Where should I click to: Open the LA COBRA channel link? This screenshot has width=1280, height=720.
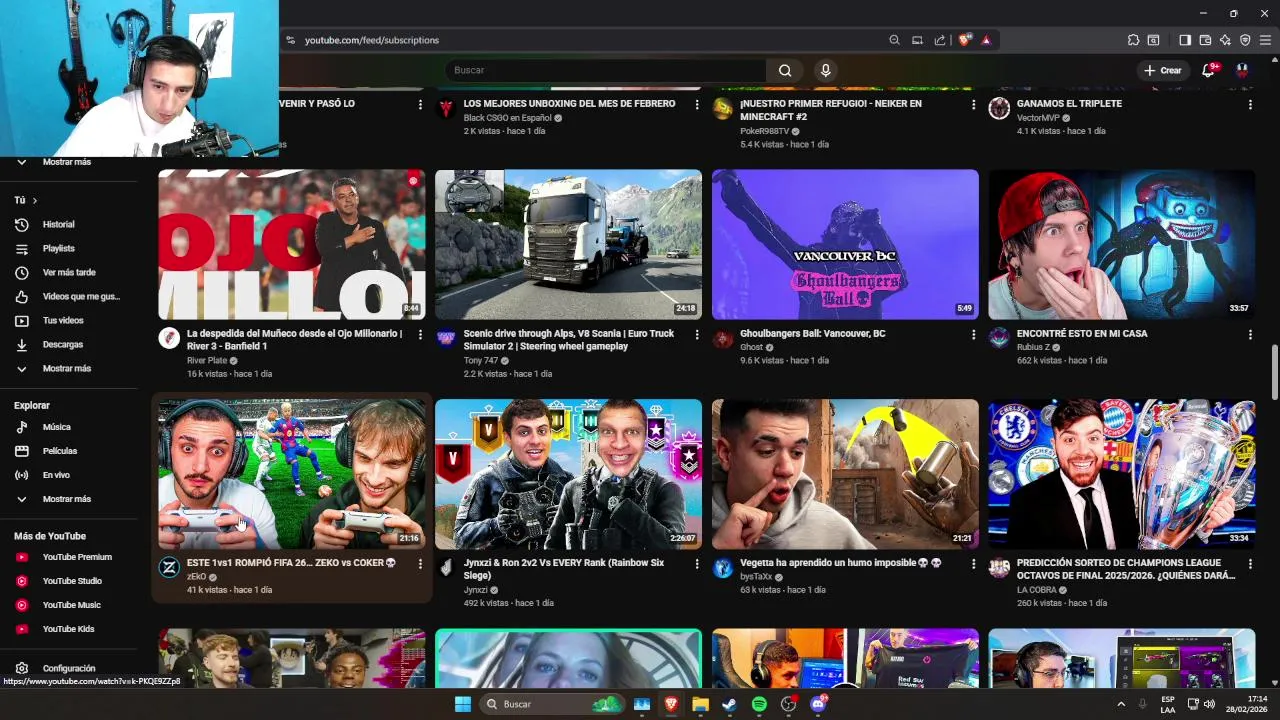[x=1037, y=590]
